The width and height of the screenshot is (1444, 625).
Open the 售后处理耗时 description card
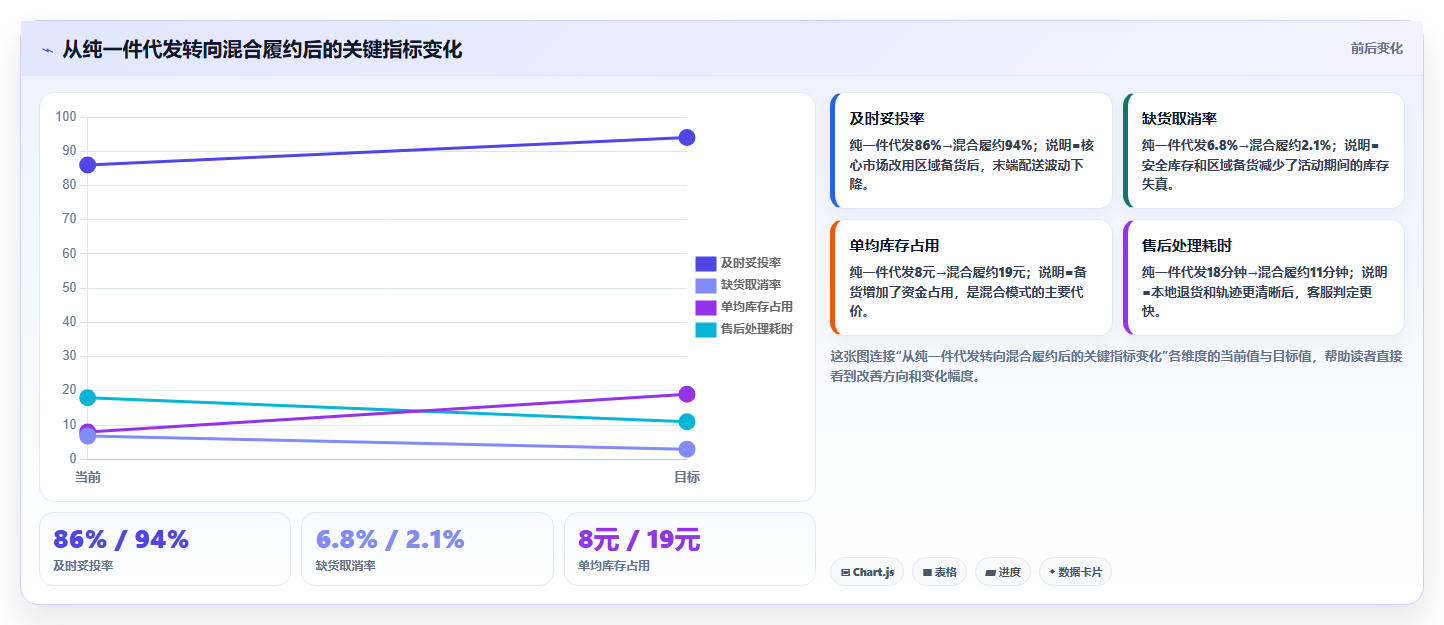click(1263, 277)
